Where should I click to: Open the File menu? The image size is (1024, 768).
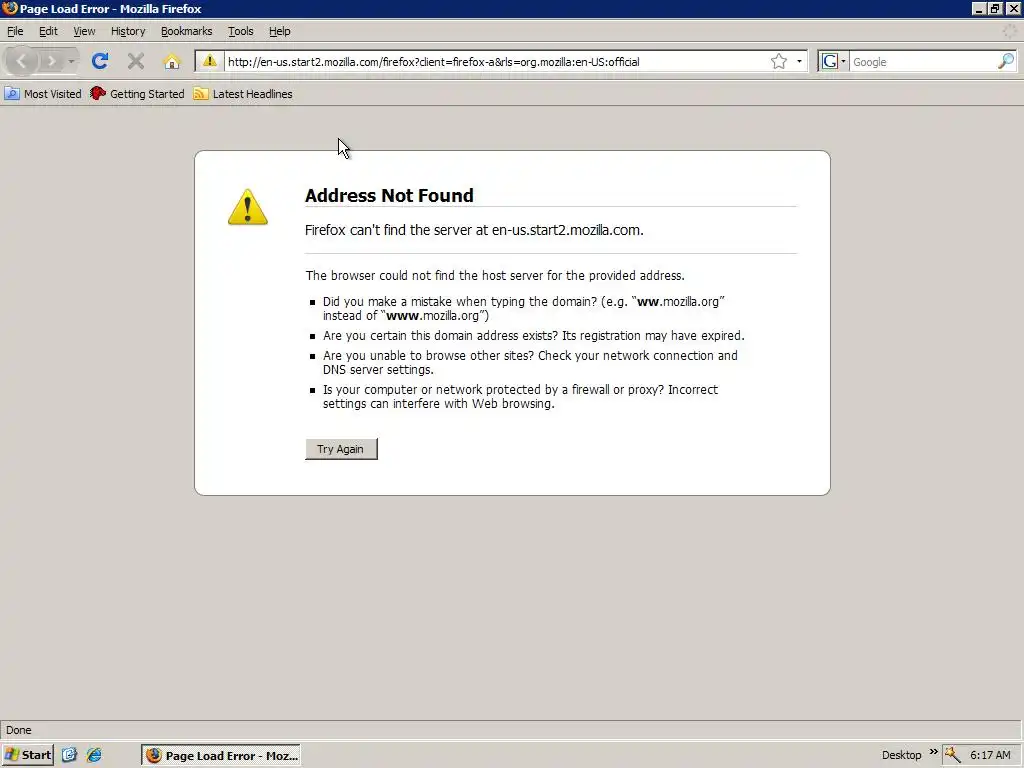click(x=15, y=31)
